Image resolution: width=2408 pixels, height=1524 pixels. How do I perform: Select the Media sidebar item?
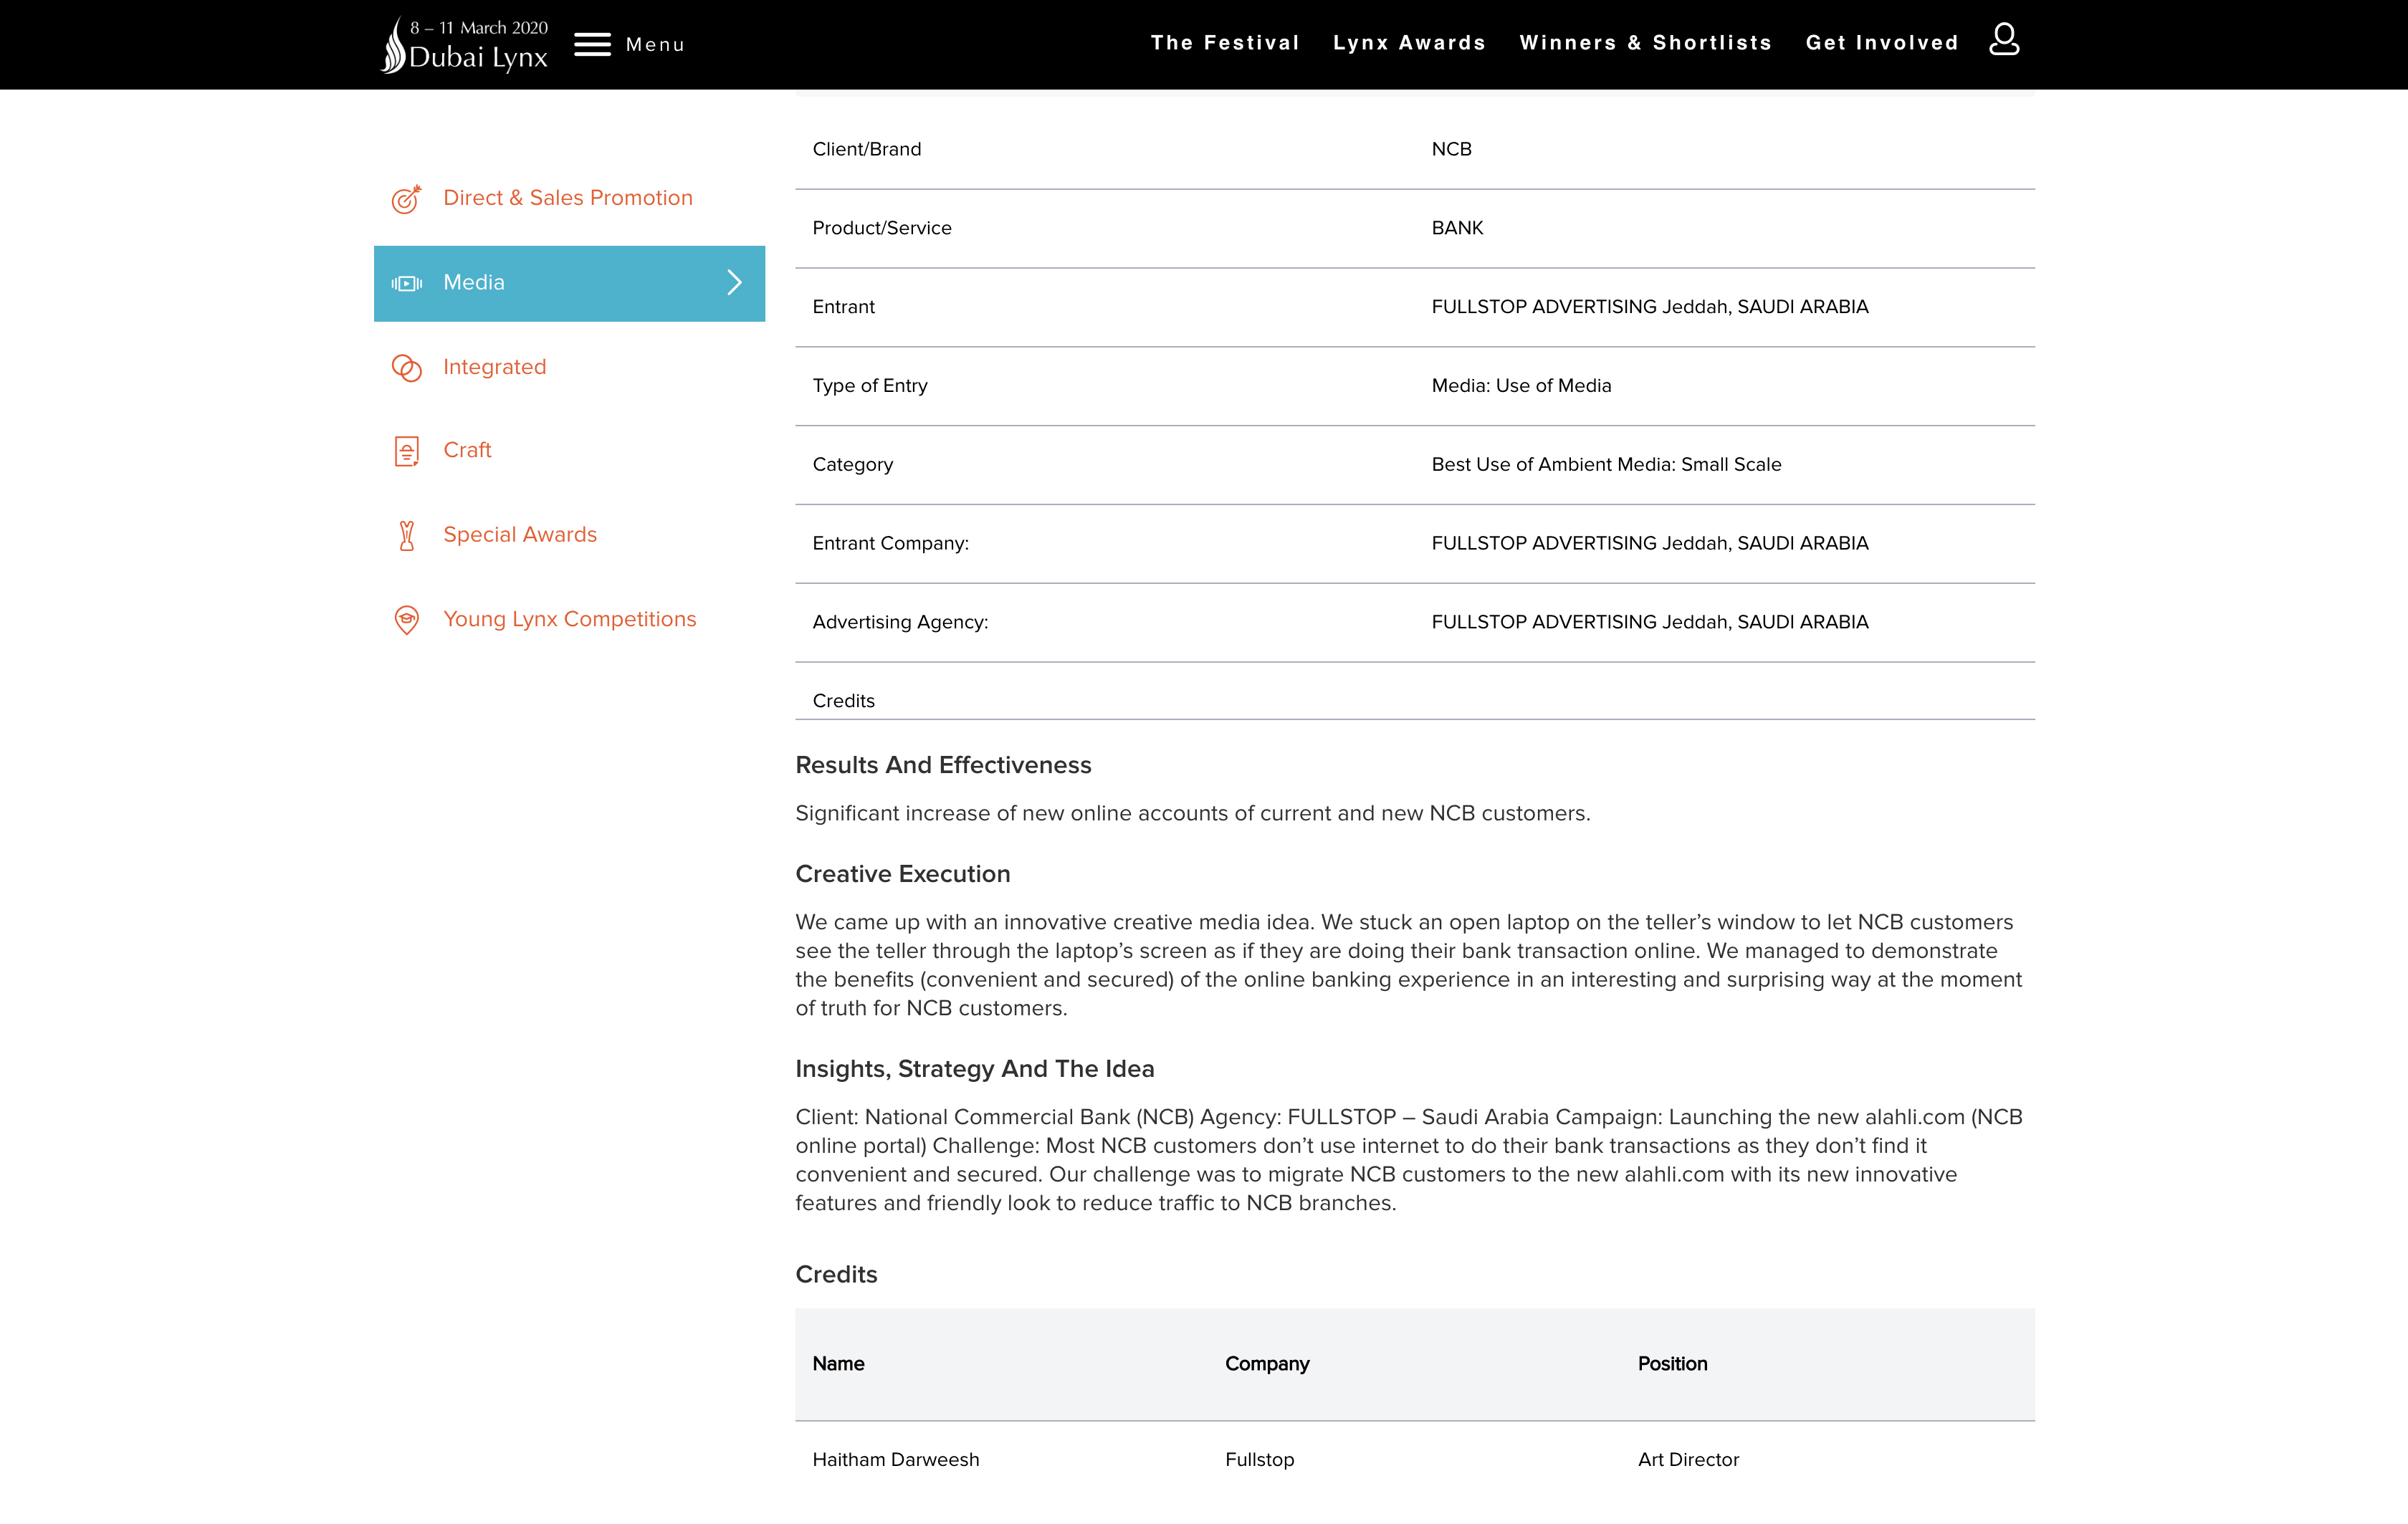point(569,283)
